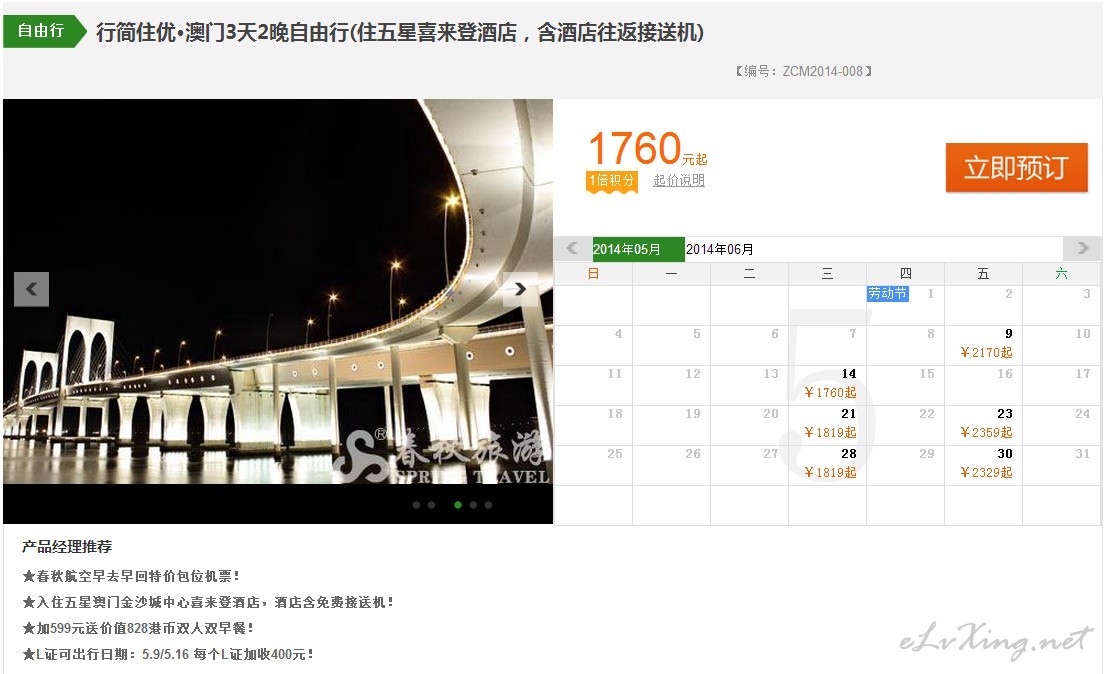Click the greyed-out date 16
1104x674 pixels.
click(x=1005, y=374)
